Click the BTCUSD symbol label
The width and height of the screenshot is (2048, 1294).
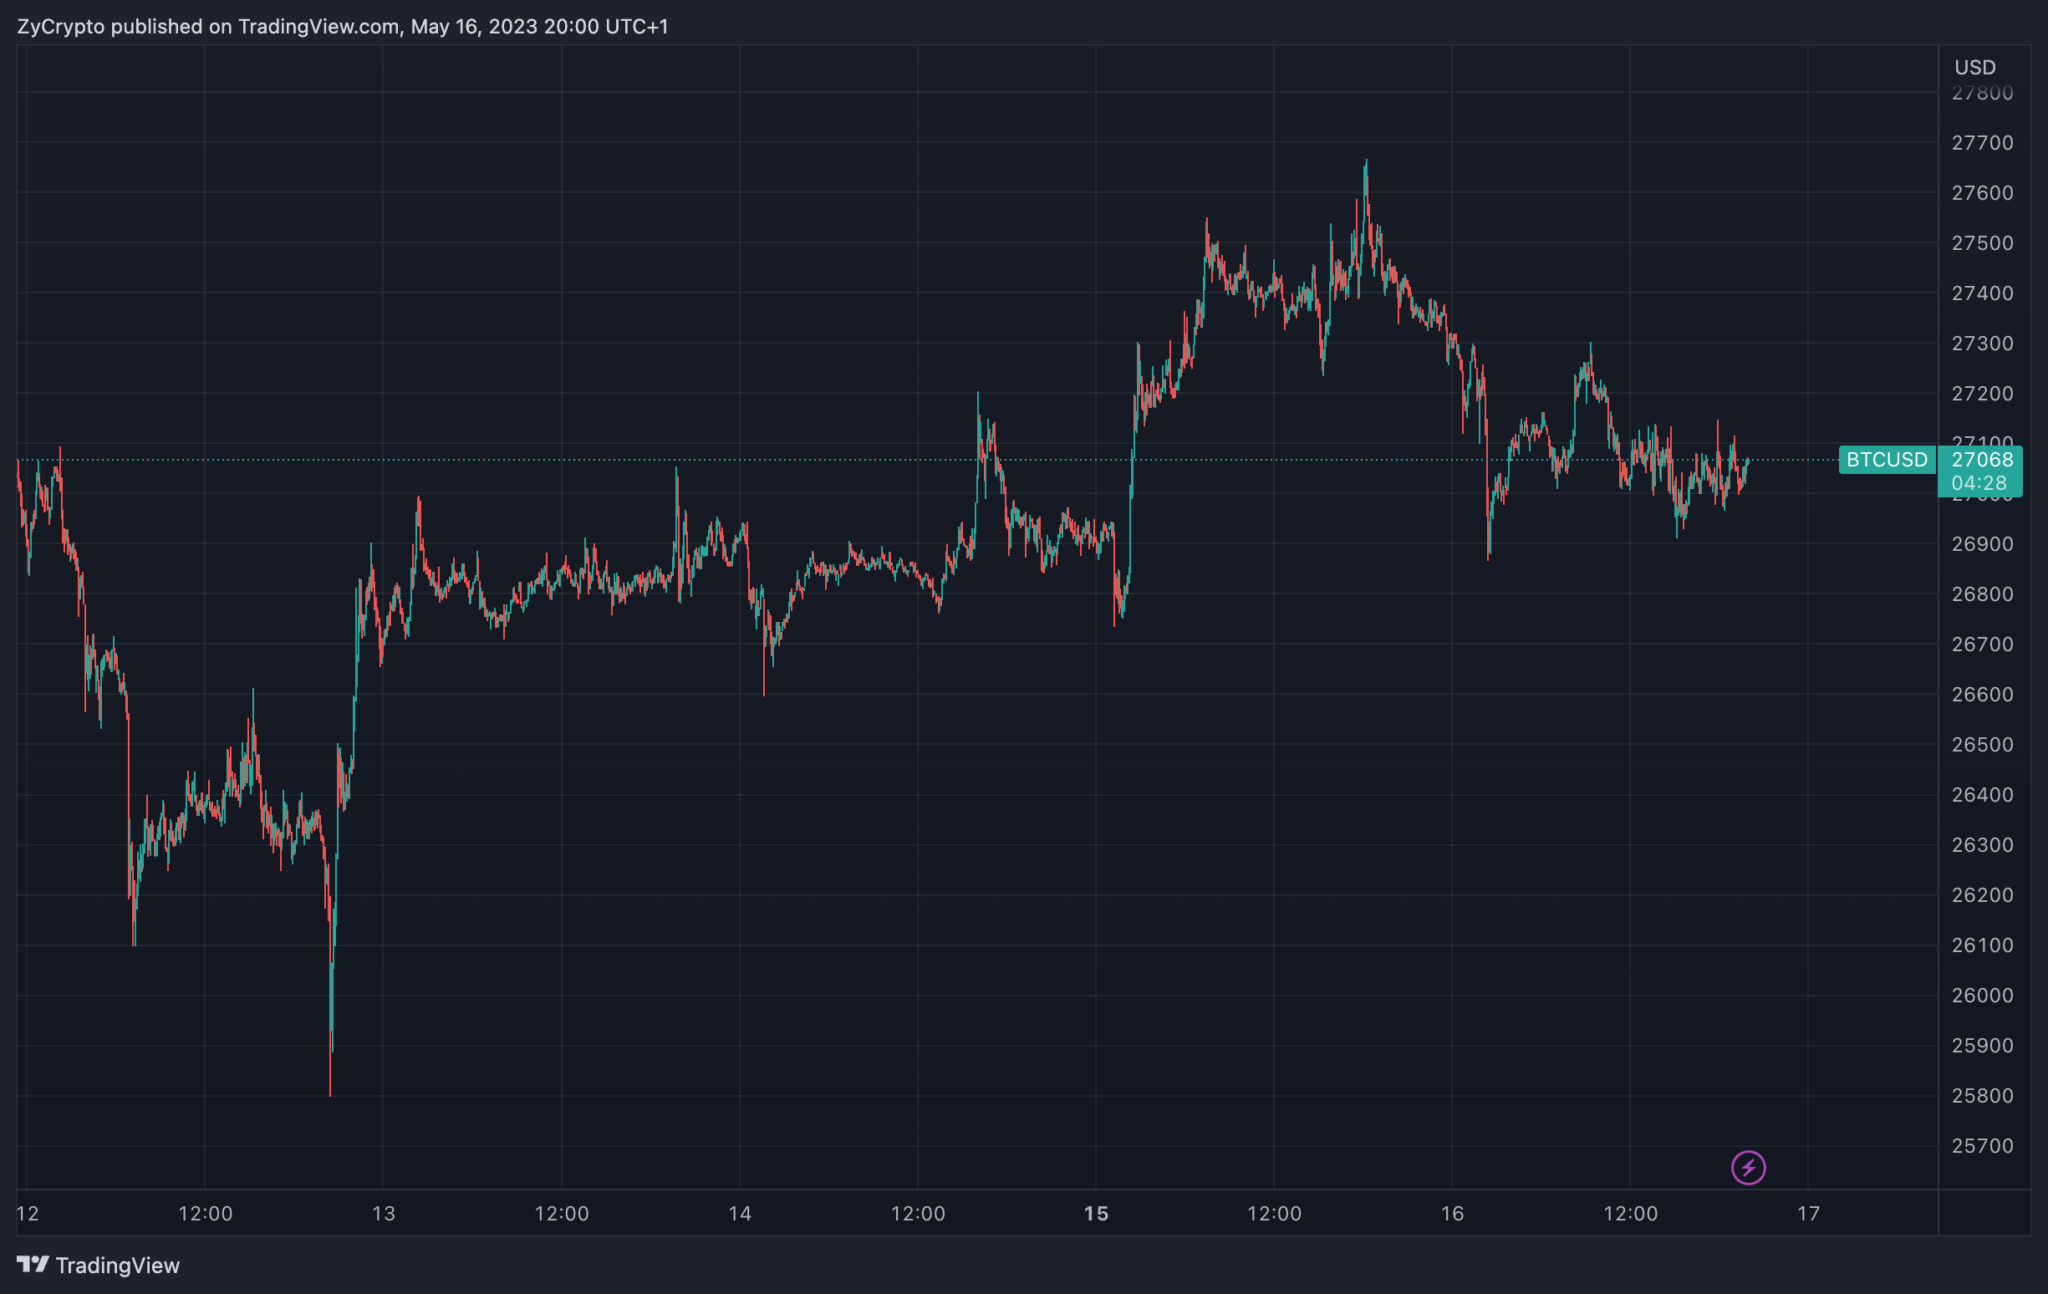point(1886,460)
